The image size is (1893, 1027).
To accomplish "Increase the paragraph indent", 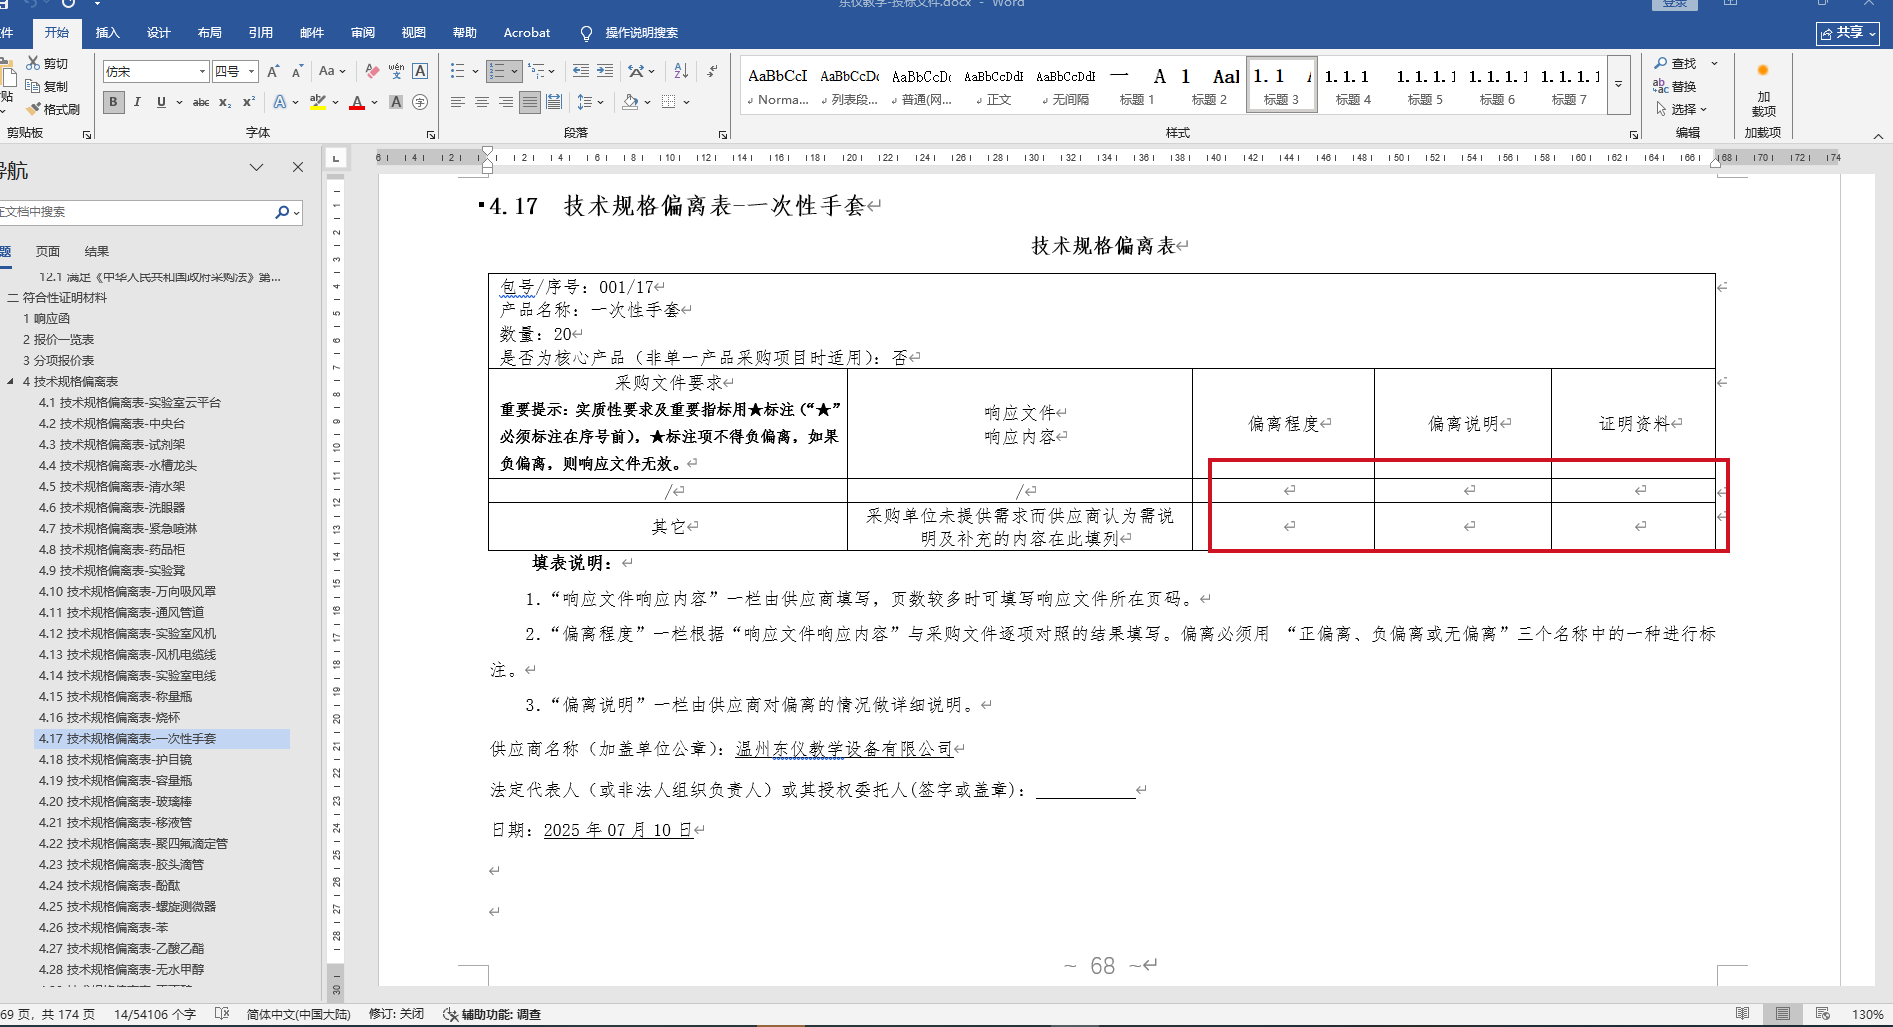I will pos(605,71).
